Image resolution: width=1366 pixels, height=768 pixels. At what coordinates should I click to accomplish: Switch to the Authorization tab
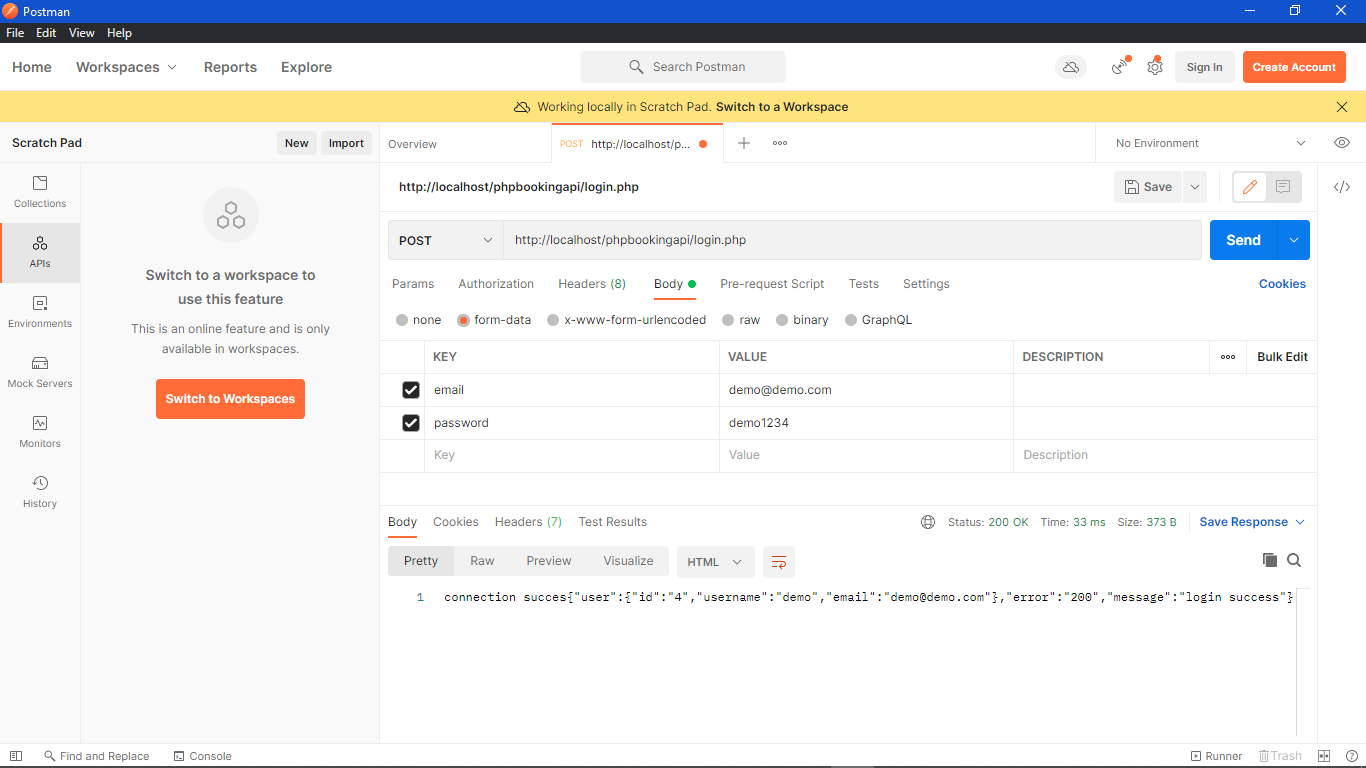coord(496,284)
